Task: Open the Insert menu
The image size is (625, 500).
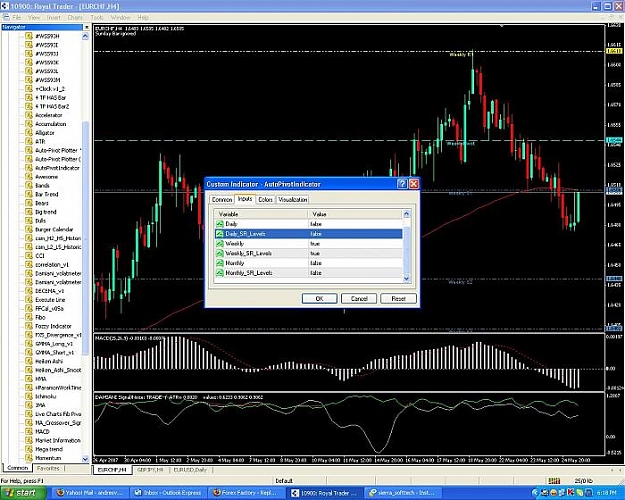Action: 53,18
